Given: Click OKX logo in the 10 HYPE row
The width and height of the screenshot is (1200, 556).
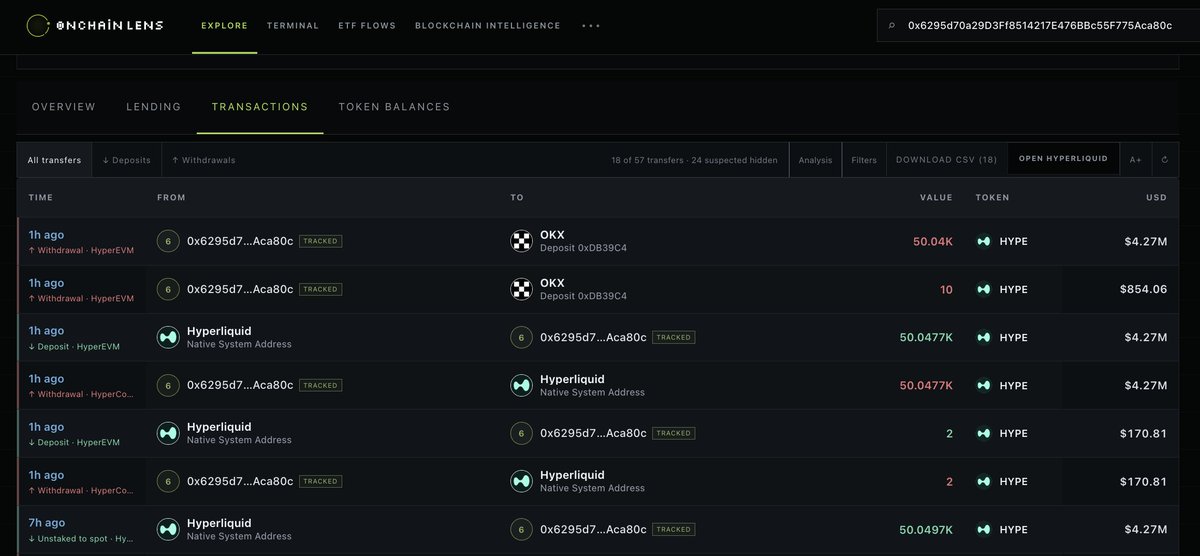Looking at the screenshot, I should tap(521, 289).
